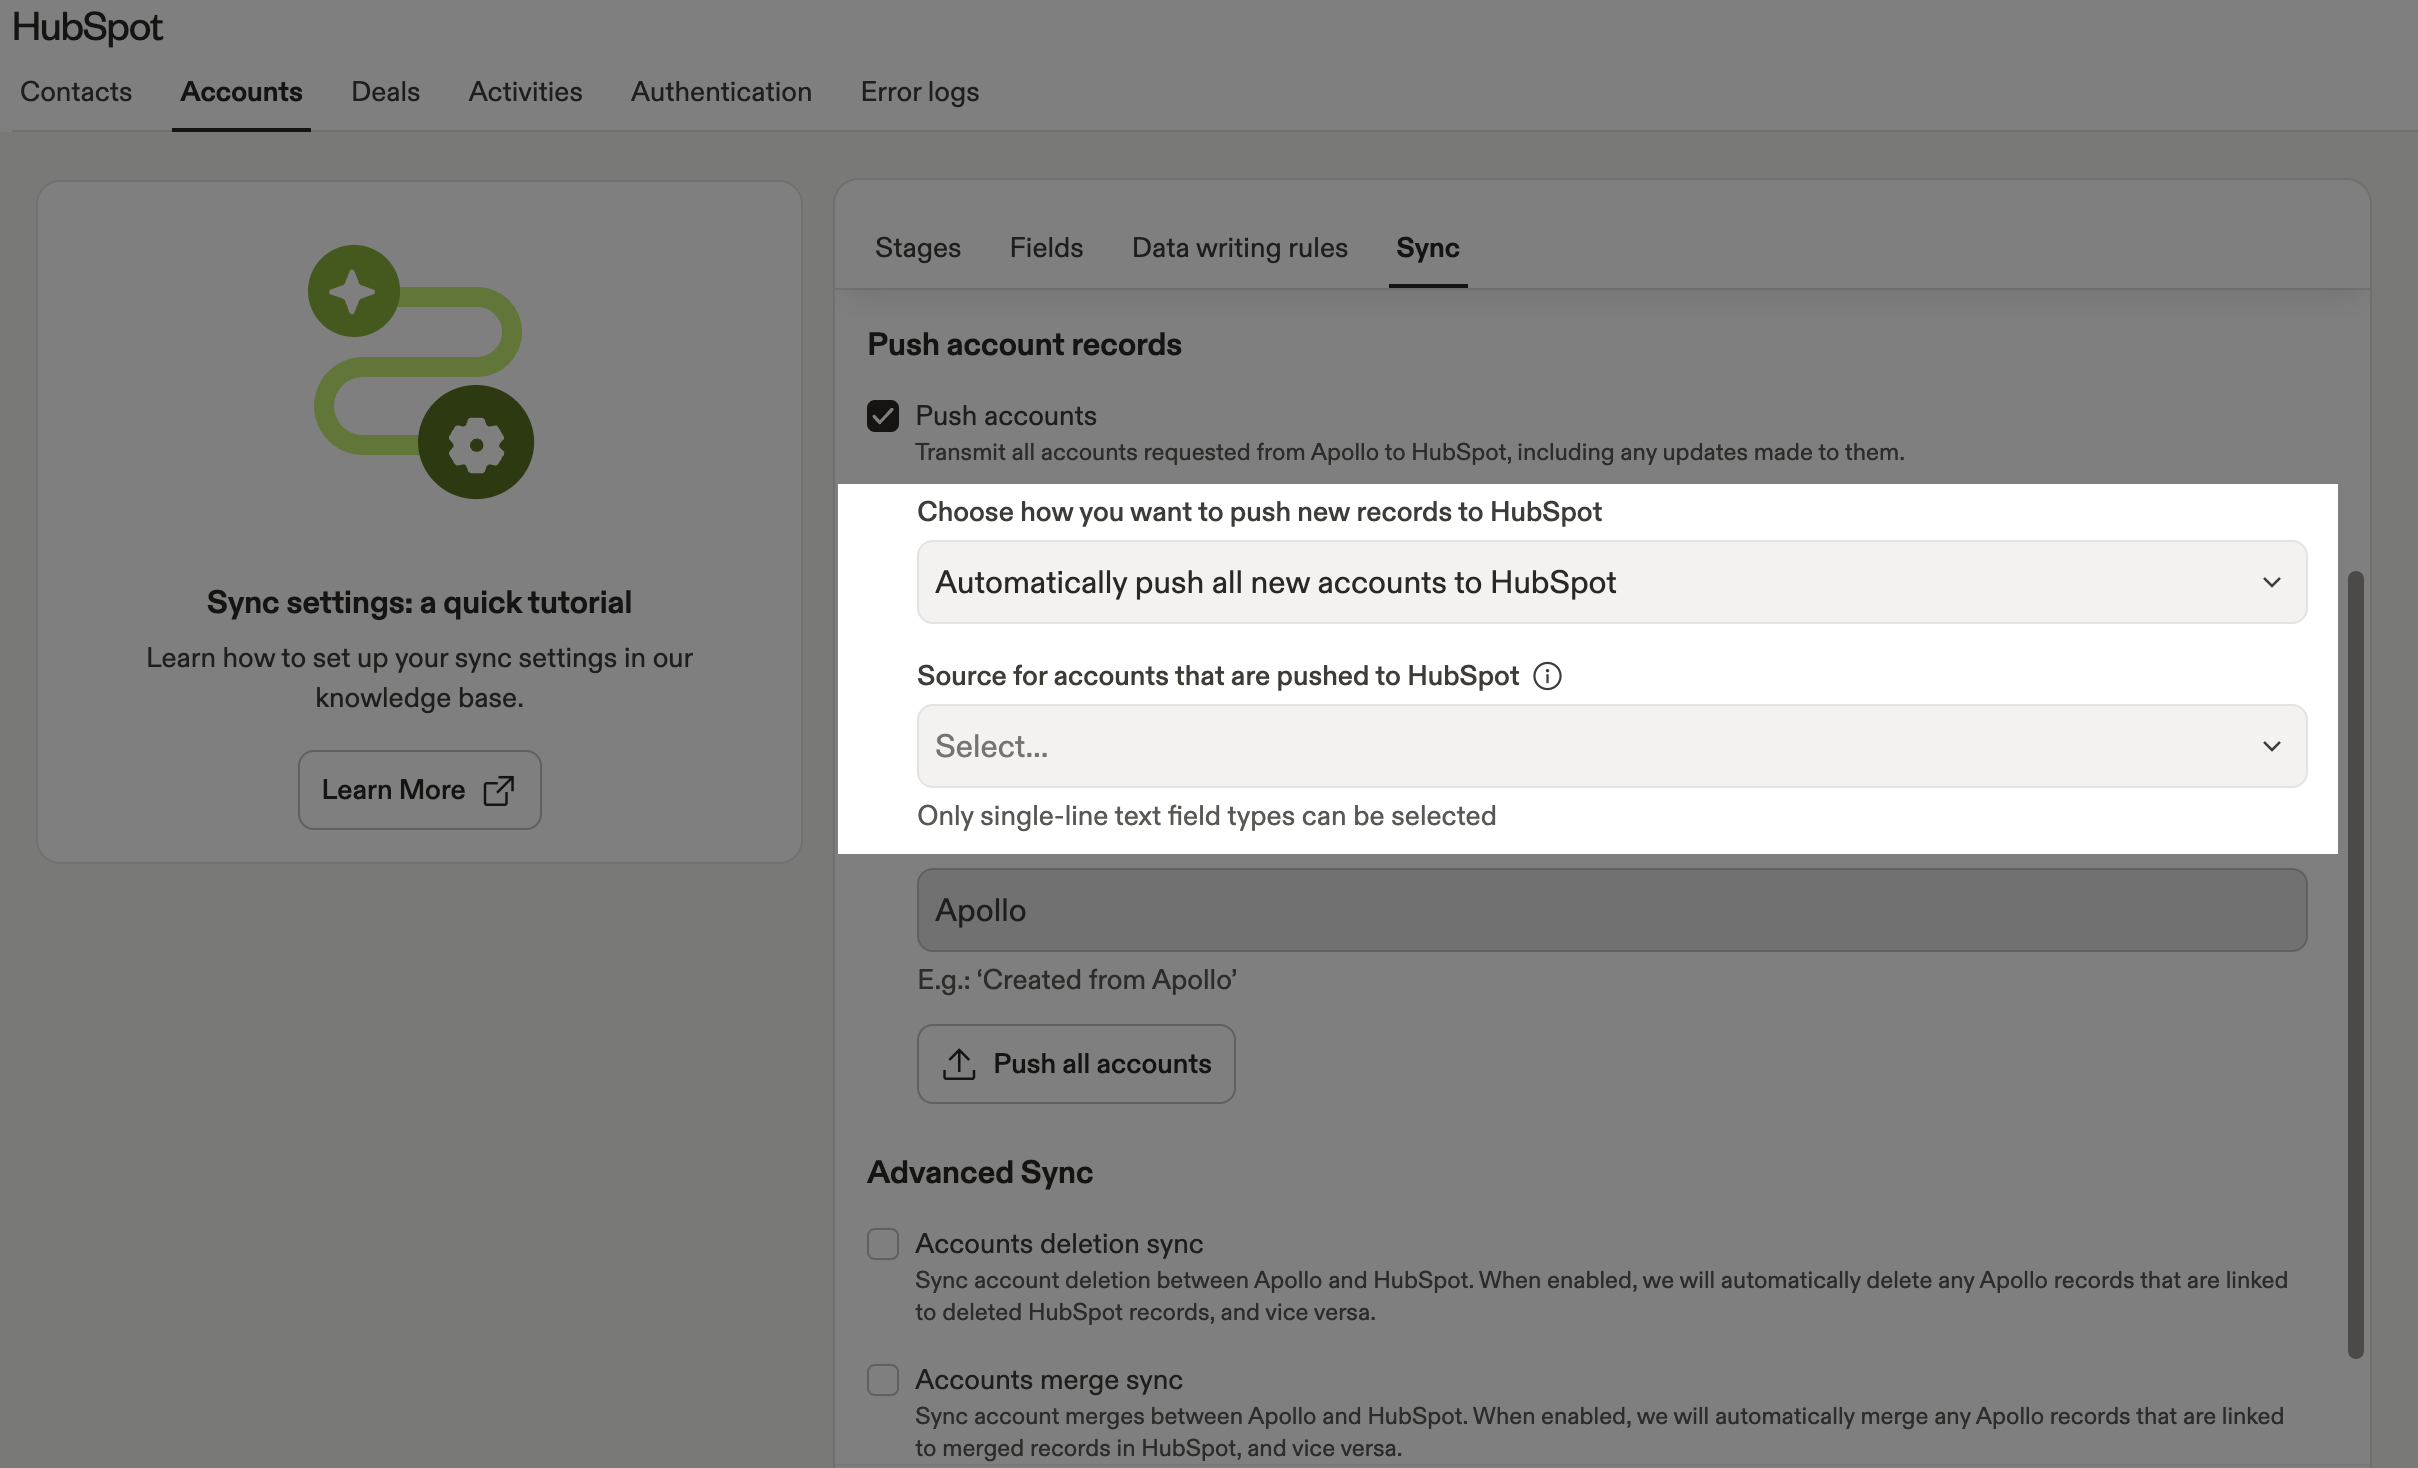
Task: Click the Push all accounts button
Action: tap(1076, 1064)
